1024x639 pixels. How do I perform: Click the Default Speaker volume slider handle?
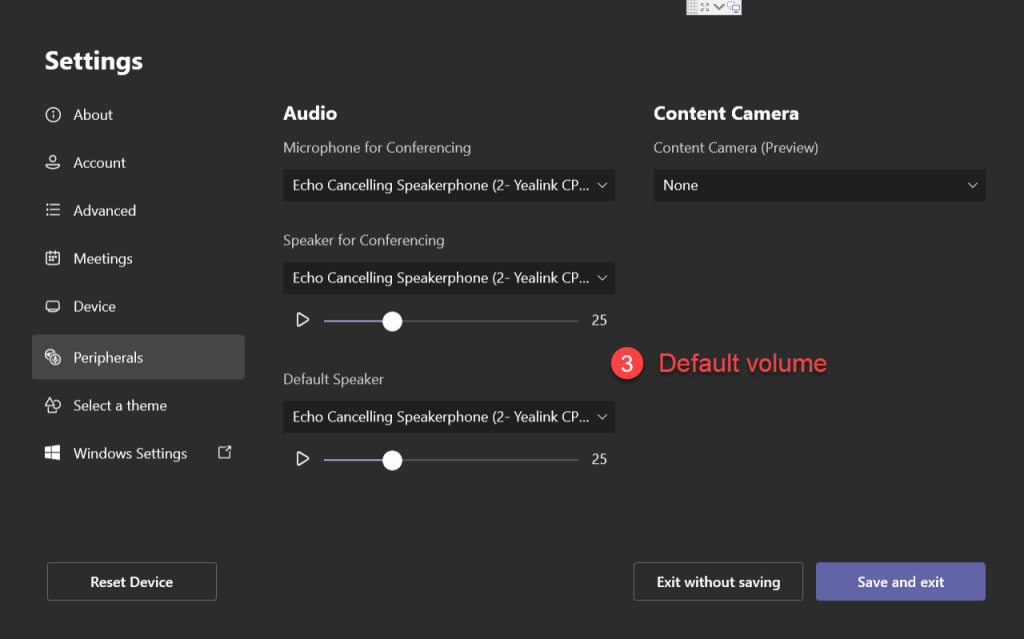pos(392,460)
